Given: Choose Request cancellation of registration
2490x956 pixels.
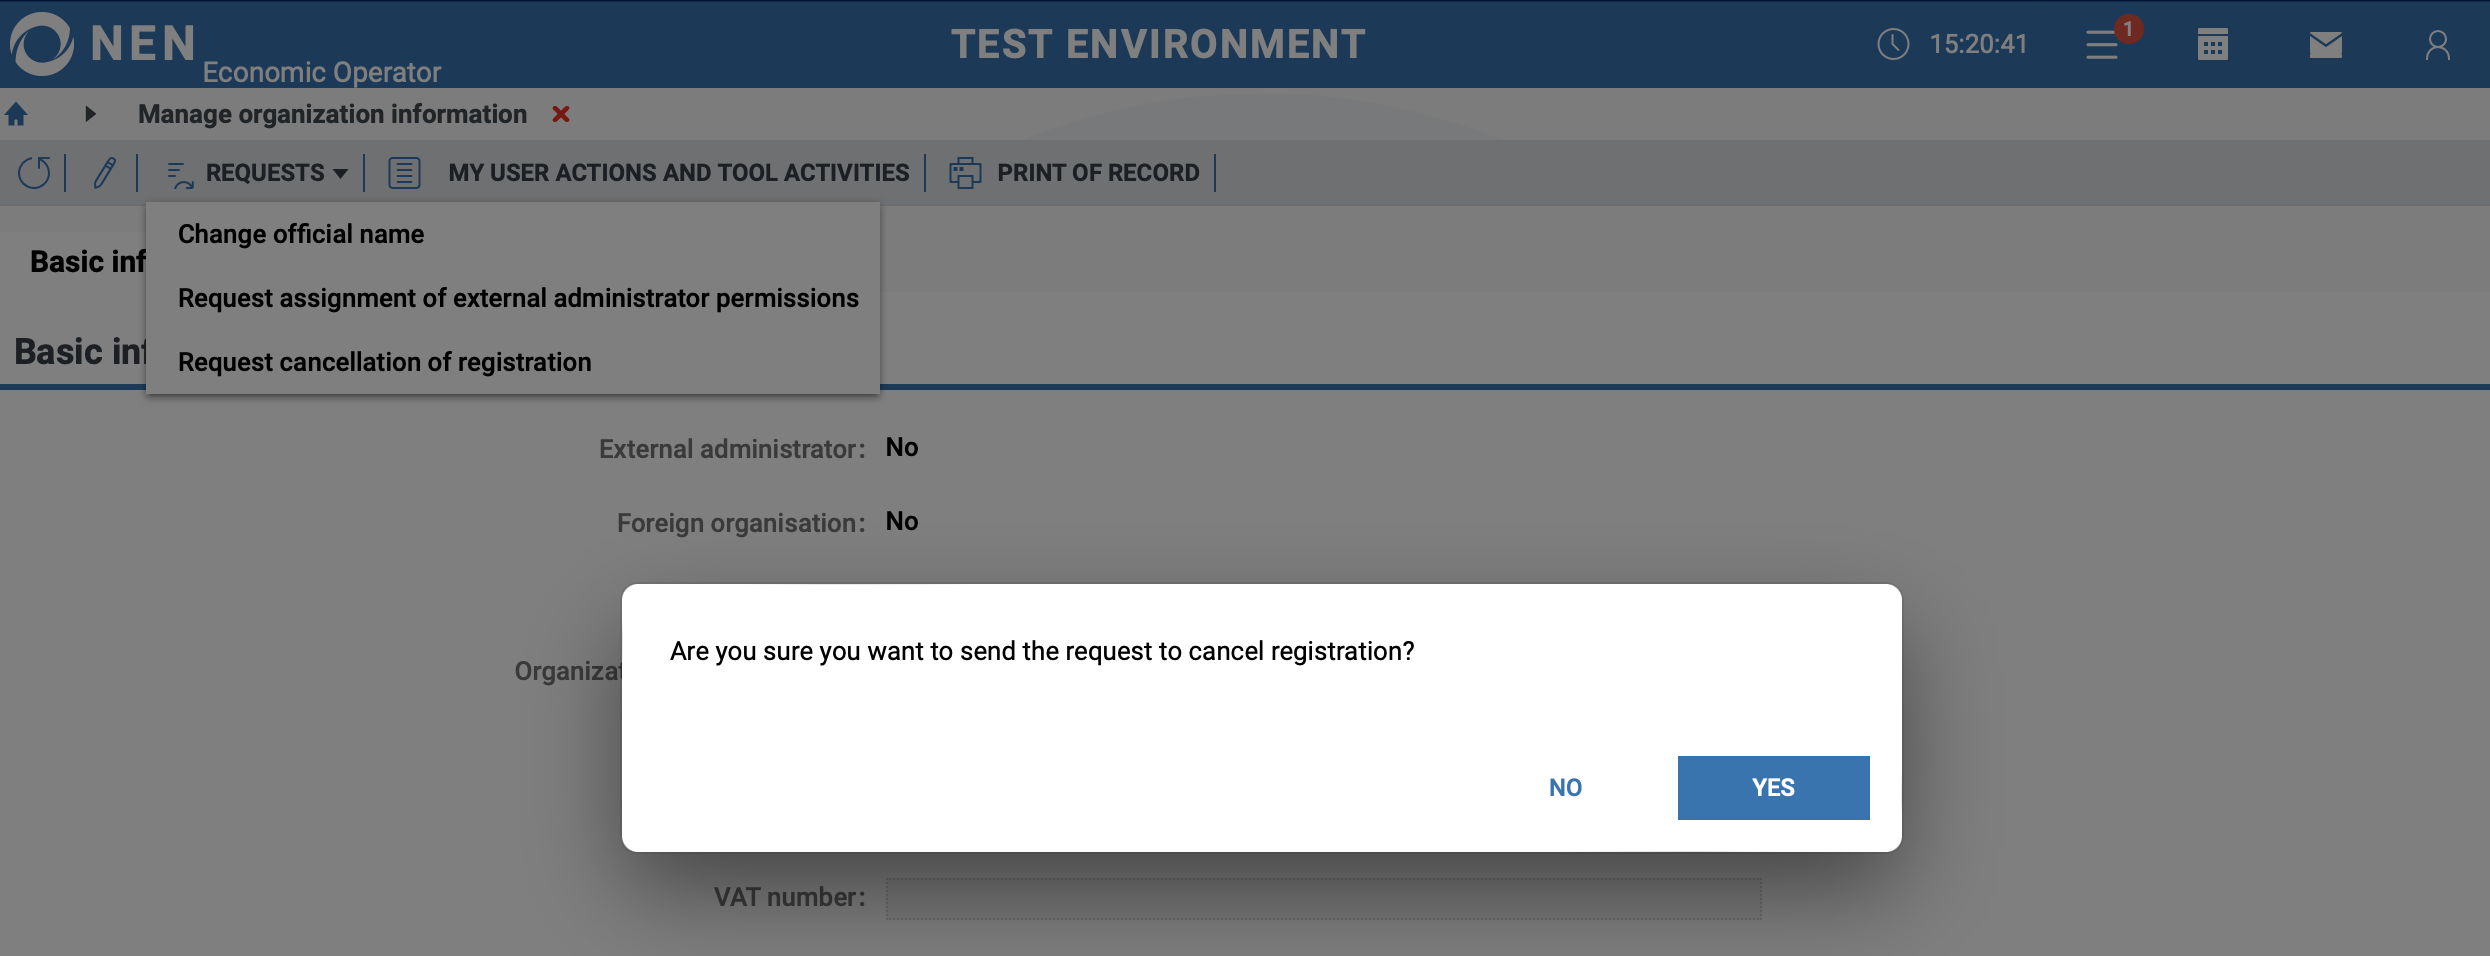Looking at the screenshot, I should (384, 362).
